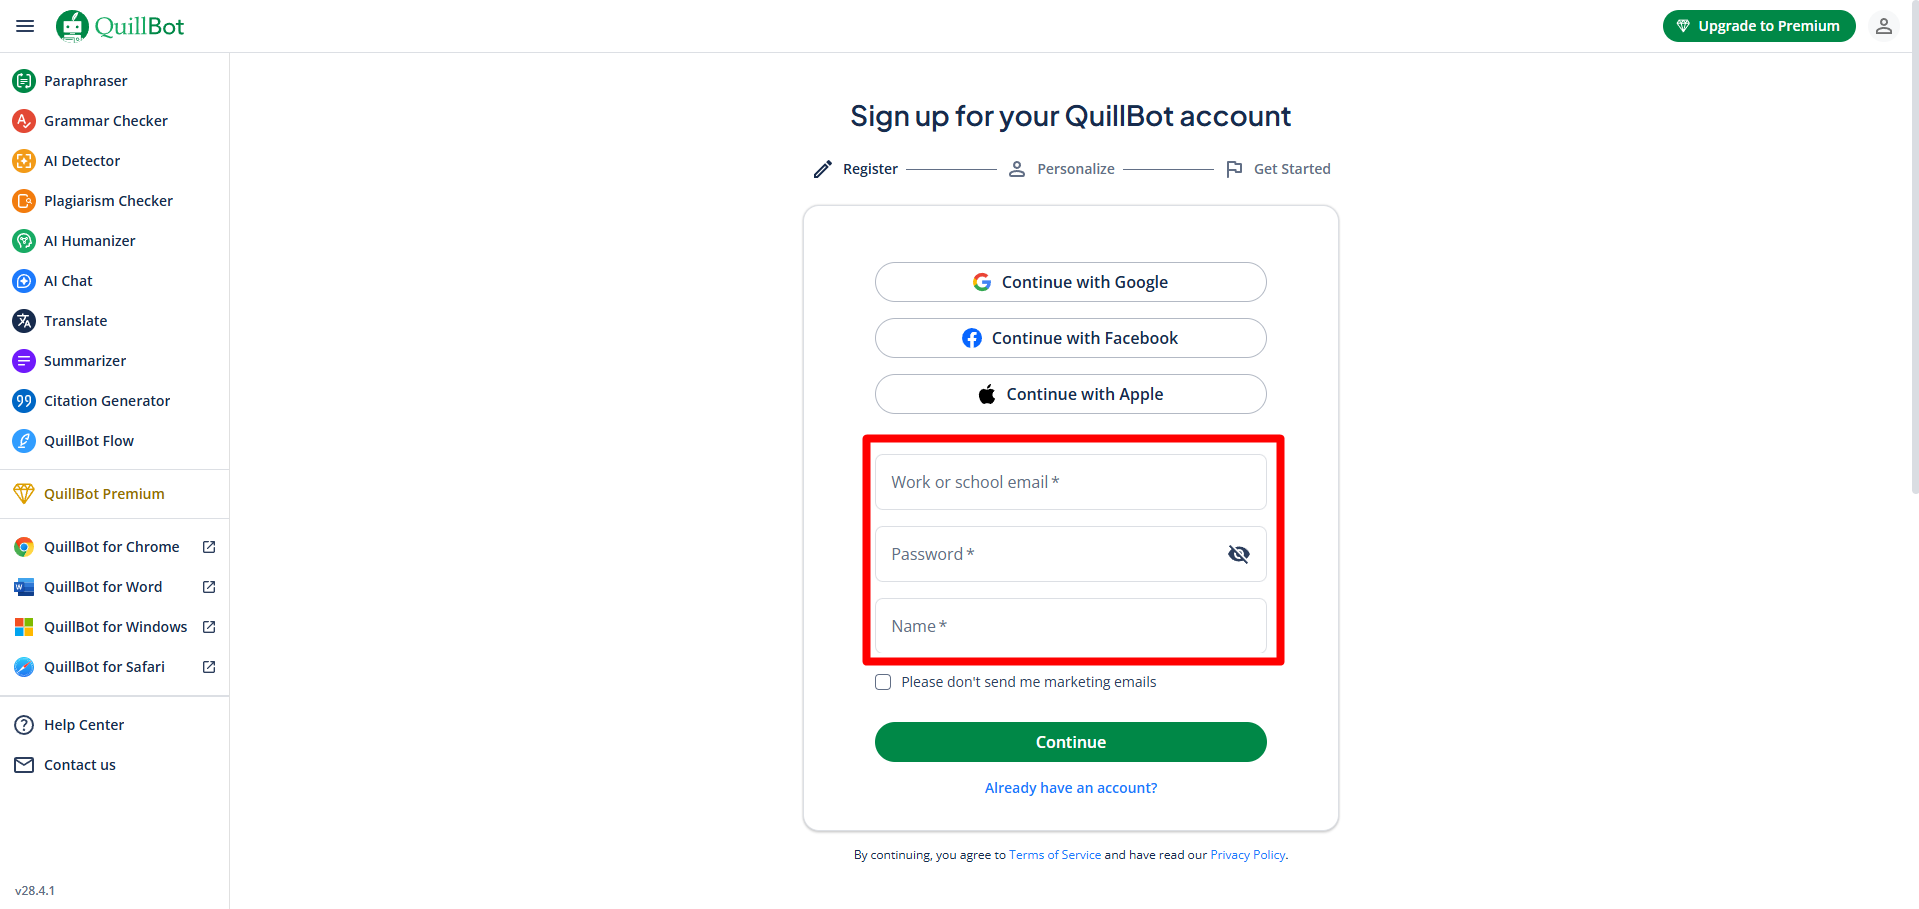Click the Upgrade to Premium button
Viewport: 1919px width, 909px height.
click(1758, 26)
